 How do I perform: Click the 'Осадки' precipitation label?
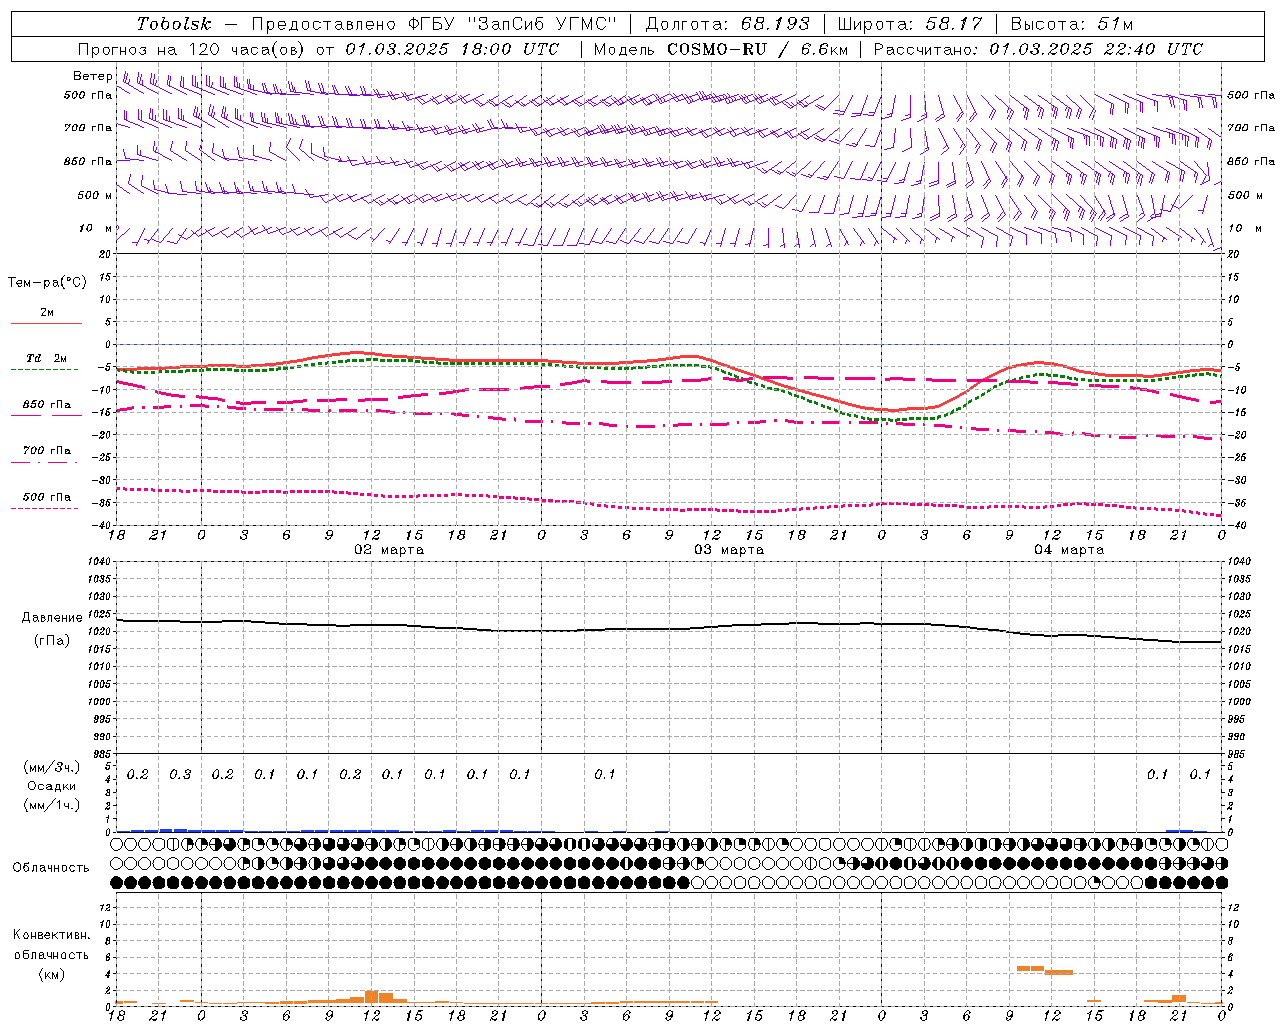[51, 786]
